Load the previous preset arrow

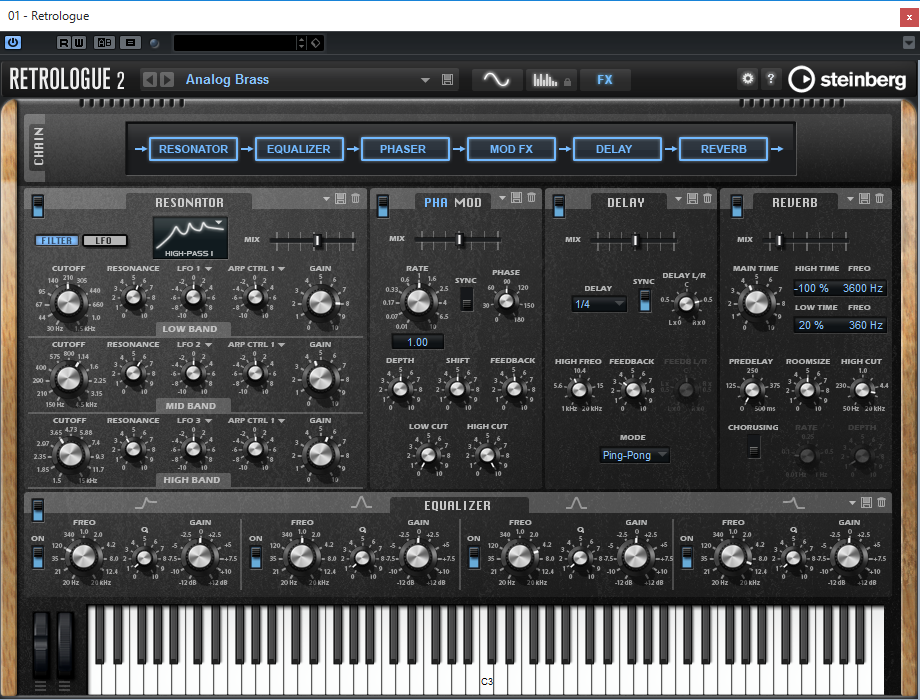(x=150, y=80)
